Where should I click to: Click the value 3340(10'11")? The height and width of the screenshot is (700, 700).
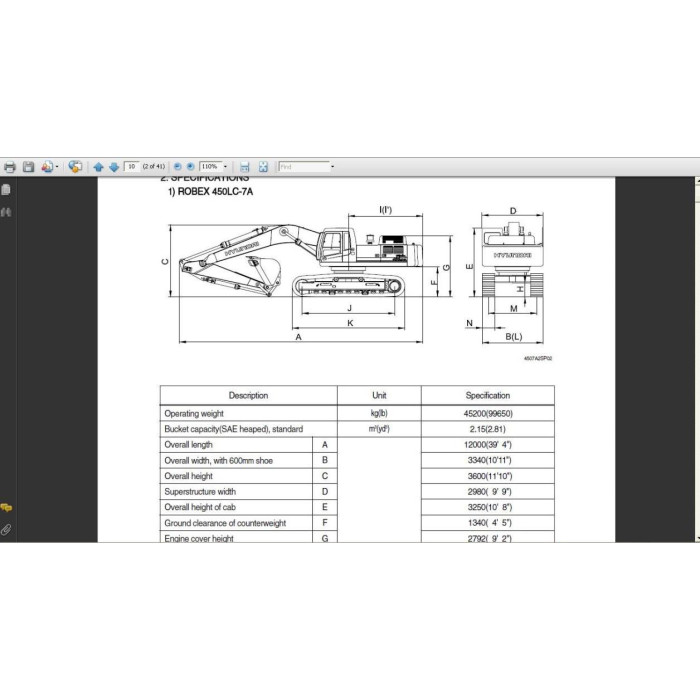point(489,460)
